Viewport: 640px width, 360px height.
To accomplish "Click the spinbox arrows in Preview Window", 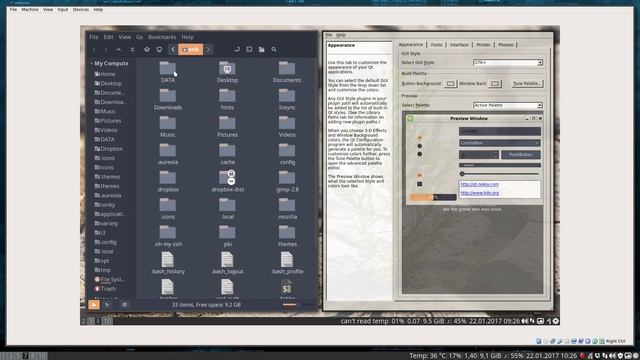I will tap(496, 155).
